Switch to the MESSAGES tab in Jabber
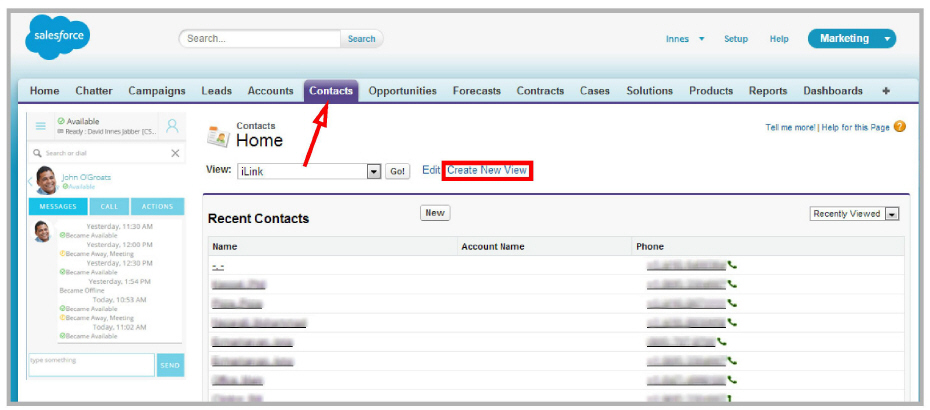 pyautogui.click(x=58, y=206)
